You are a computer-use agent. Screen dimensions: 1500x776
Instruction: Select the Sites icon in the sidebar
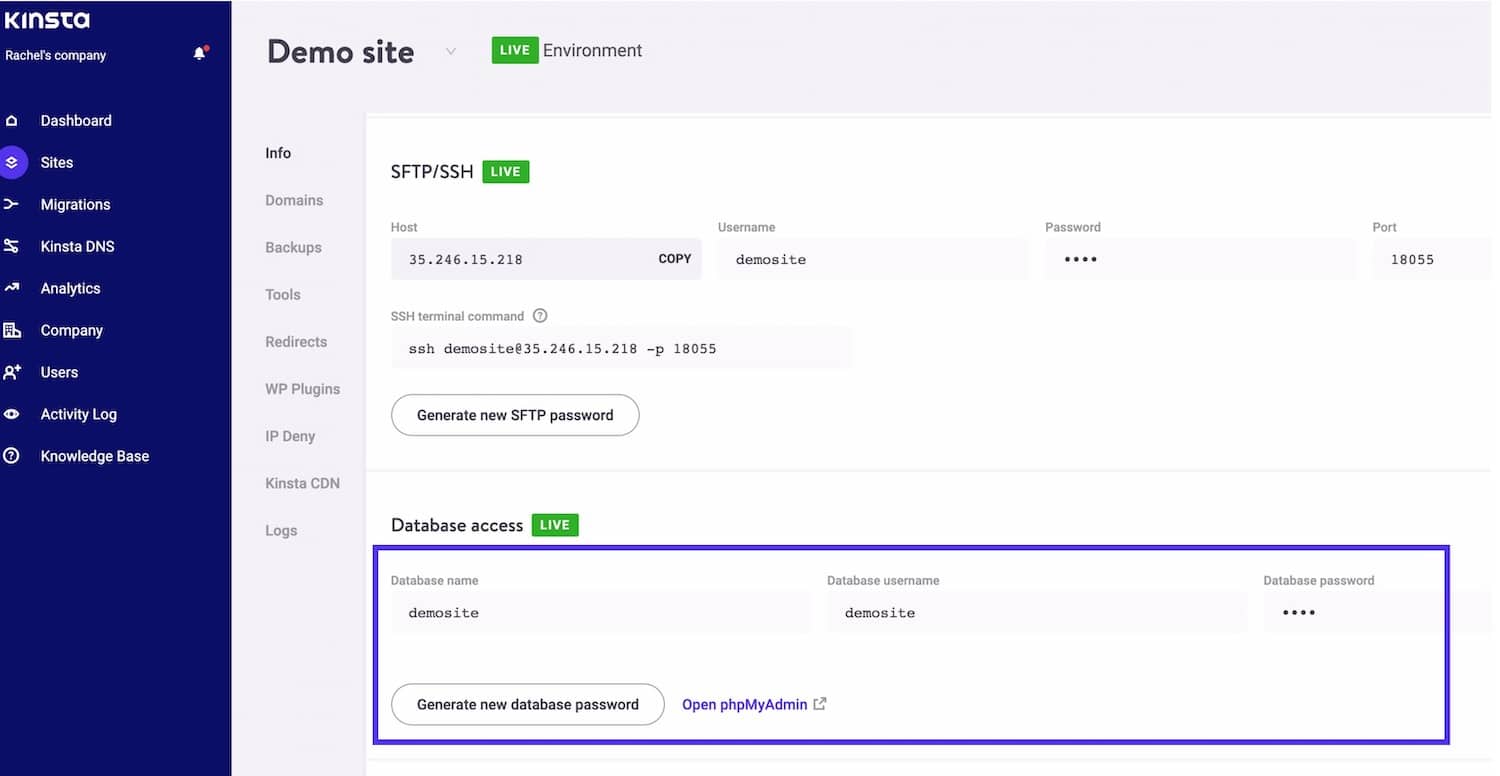pos(56,162)
